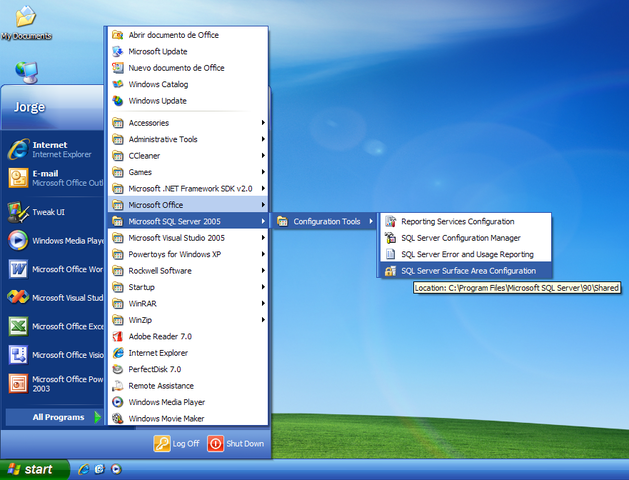Click the start button
629x480 pixels.
coord(34,469)
